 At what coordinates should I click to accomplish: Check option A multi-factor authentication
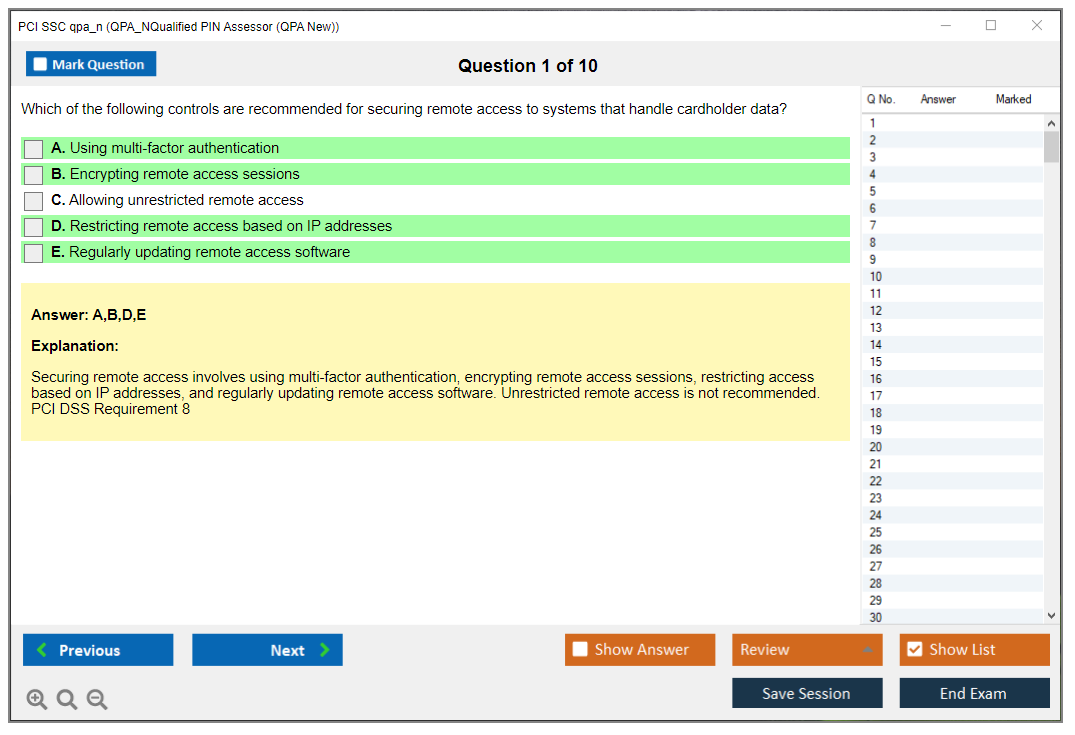pos(34,149)
